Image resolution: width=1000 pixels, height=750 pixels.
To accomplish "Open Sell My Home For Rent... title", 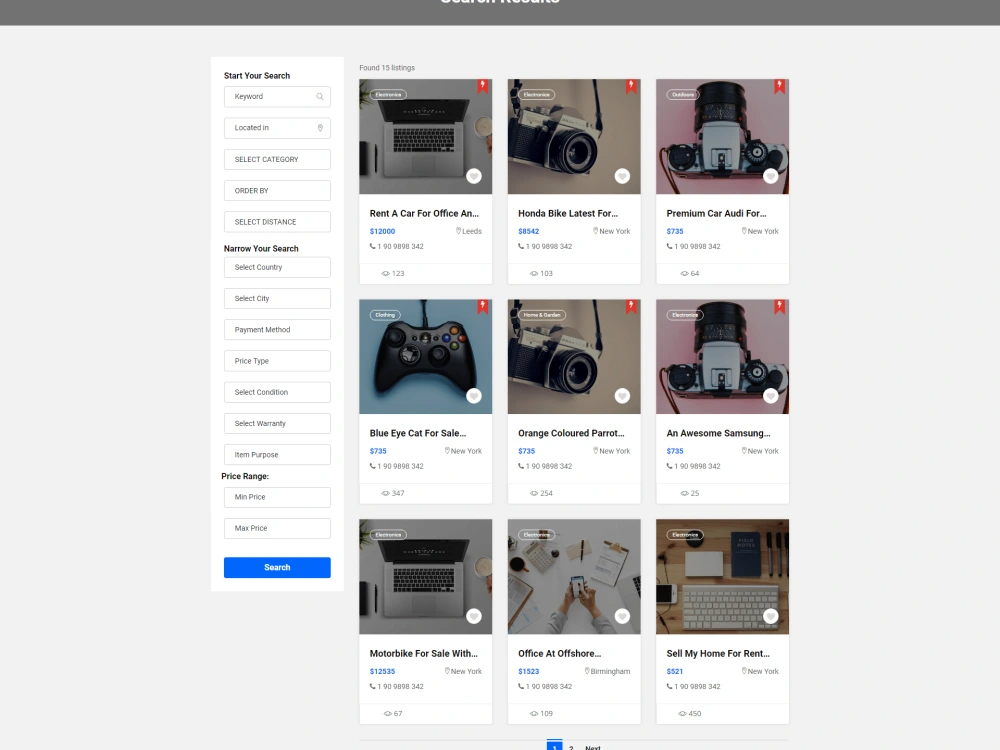I will (x=718, y=654).
